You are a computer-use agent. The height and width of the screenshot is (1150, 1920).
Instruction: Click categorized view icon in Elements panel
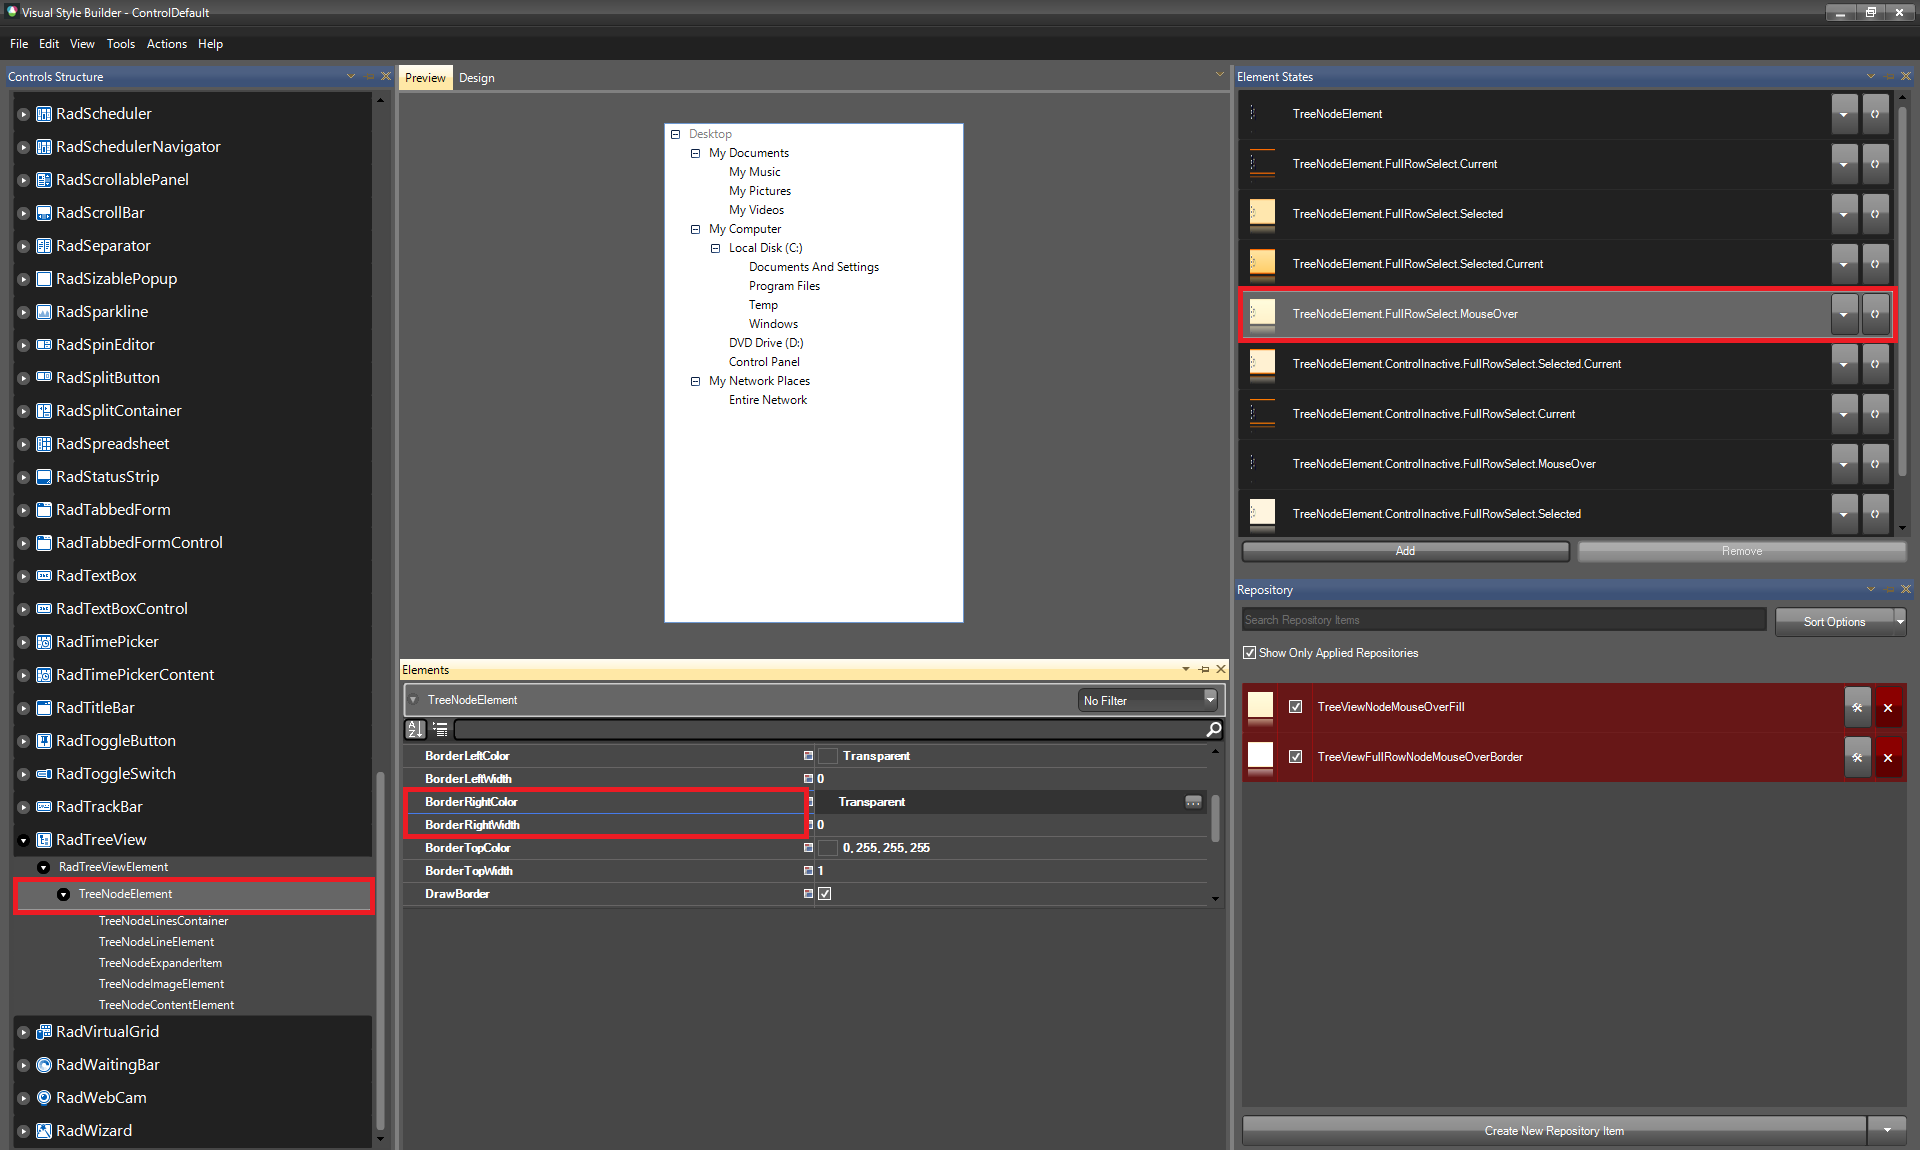pyautogui.click(x=440, y=730)
